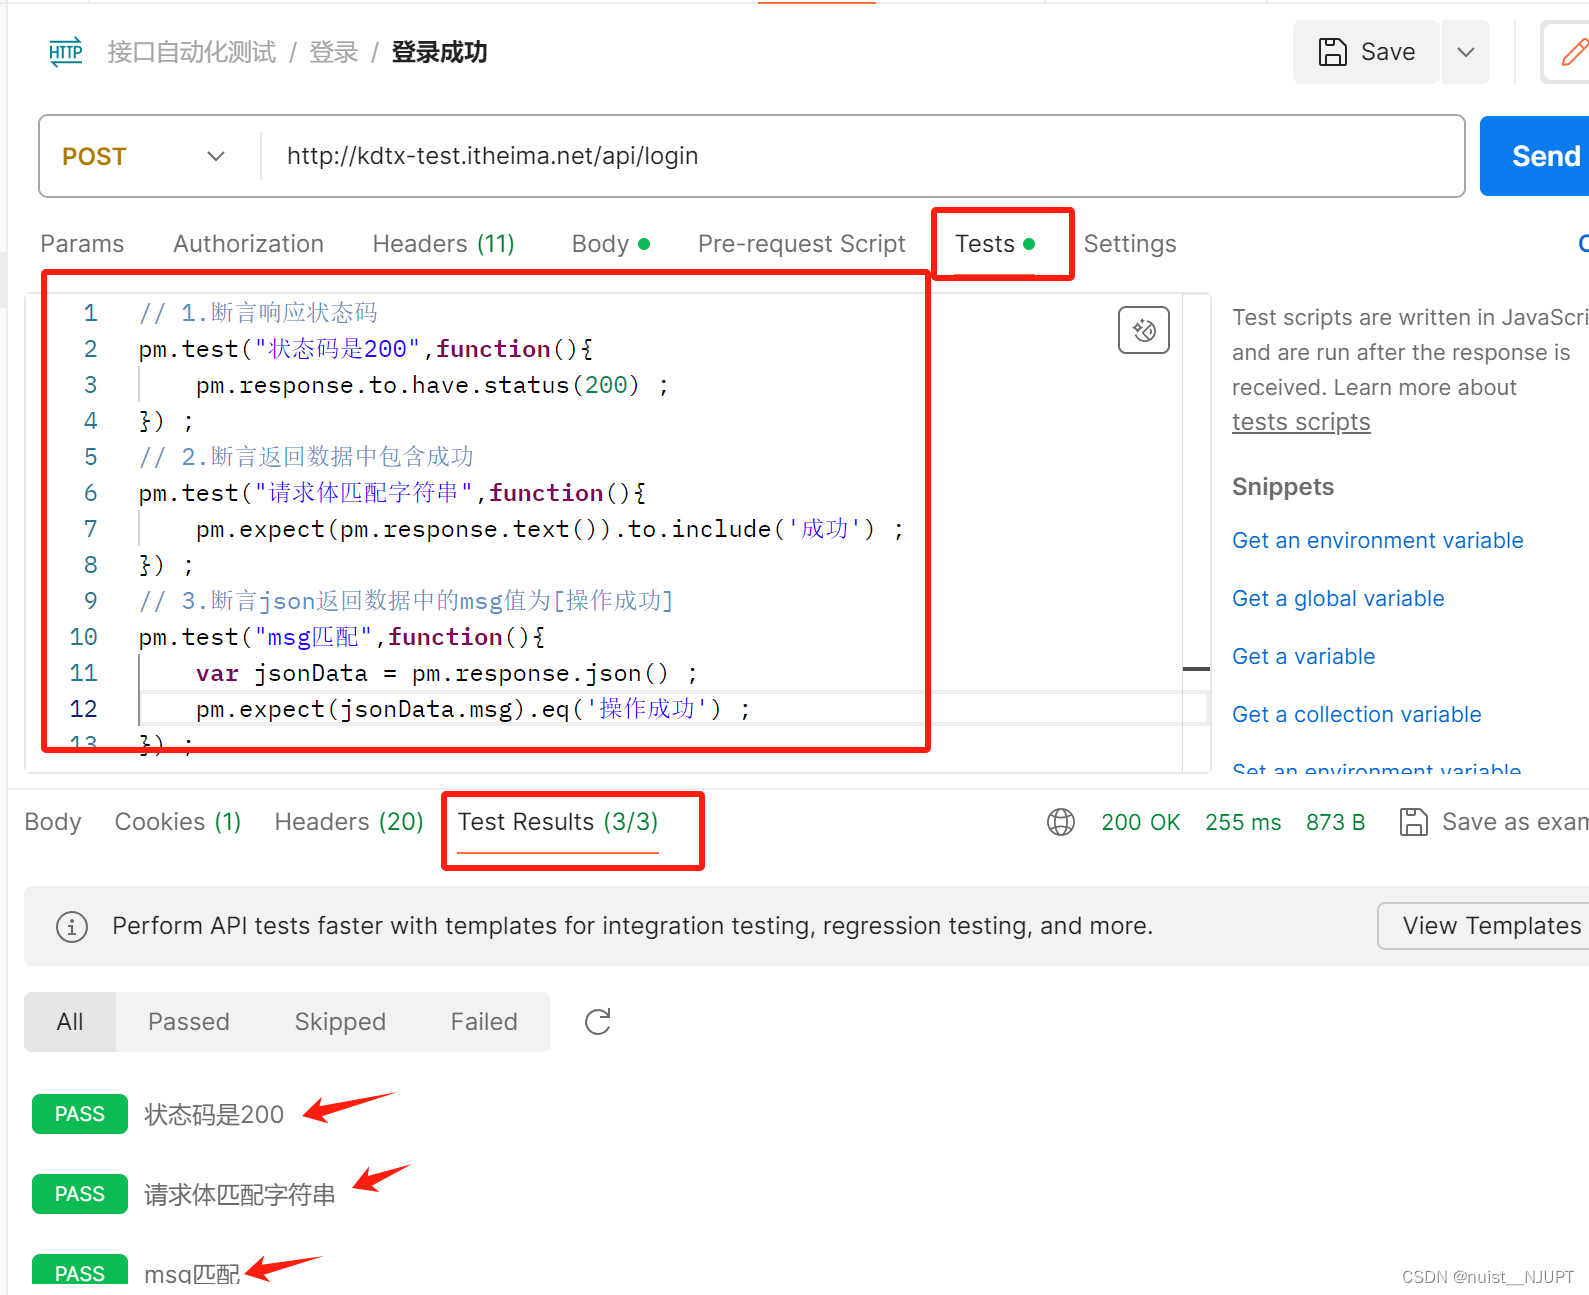Open the Headers (11) request tab
Screen dimensions: 1589x1295
click(x=443, y=244)
